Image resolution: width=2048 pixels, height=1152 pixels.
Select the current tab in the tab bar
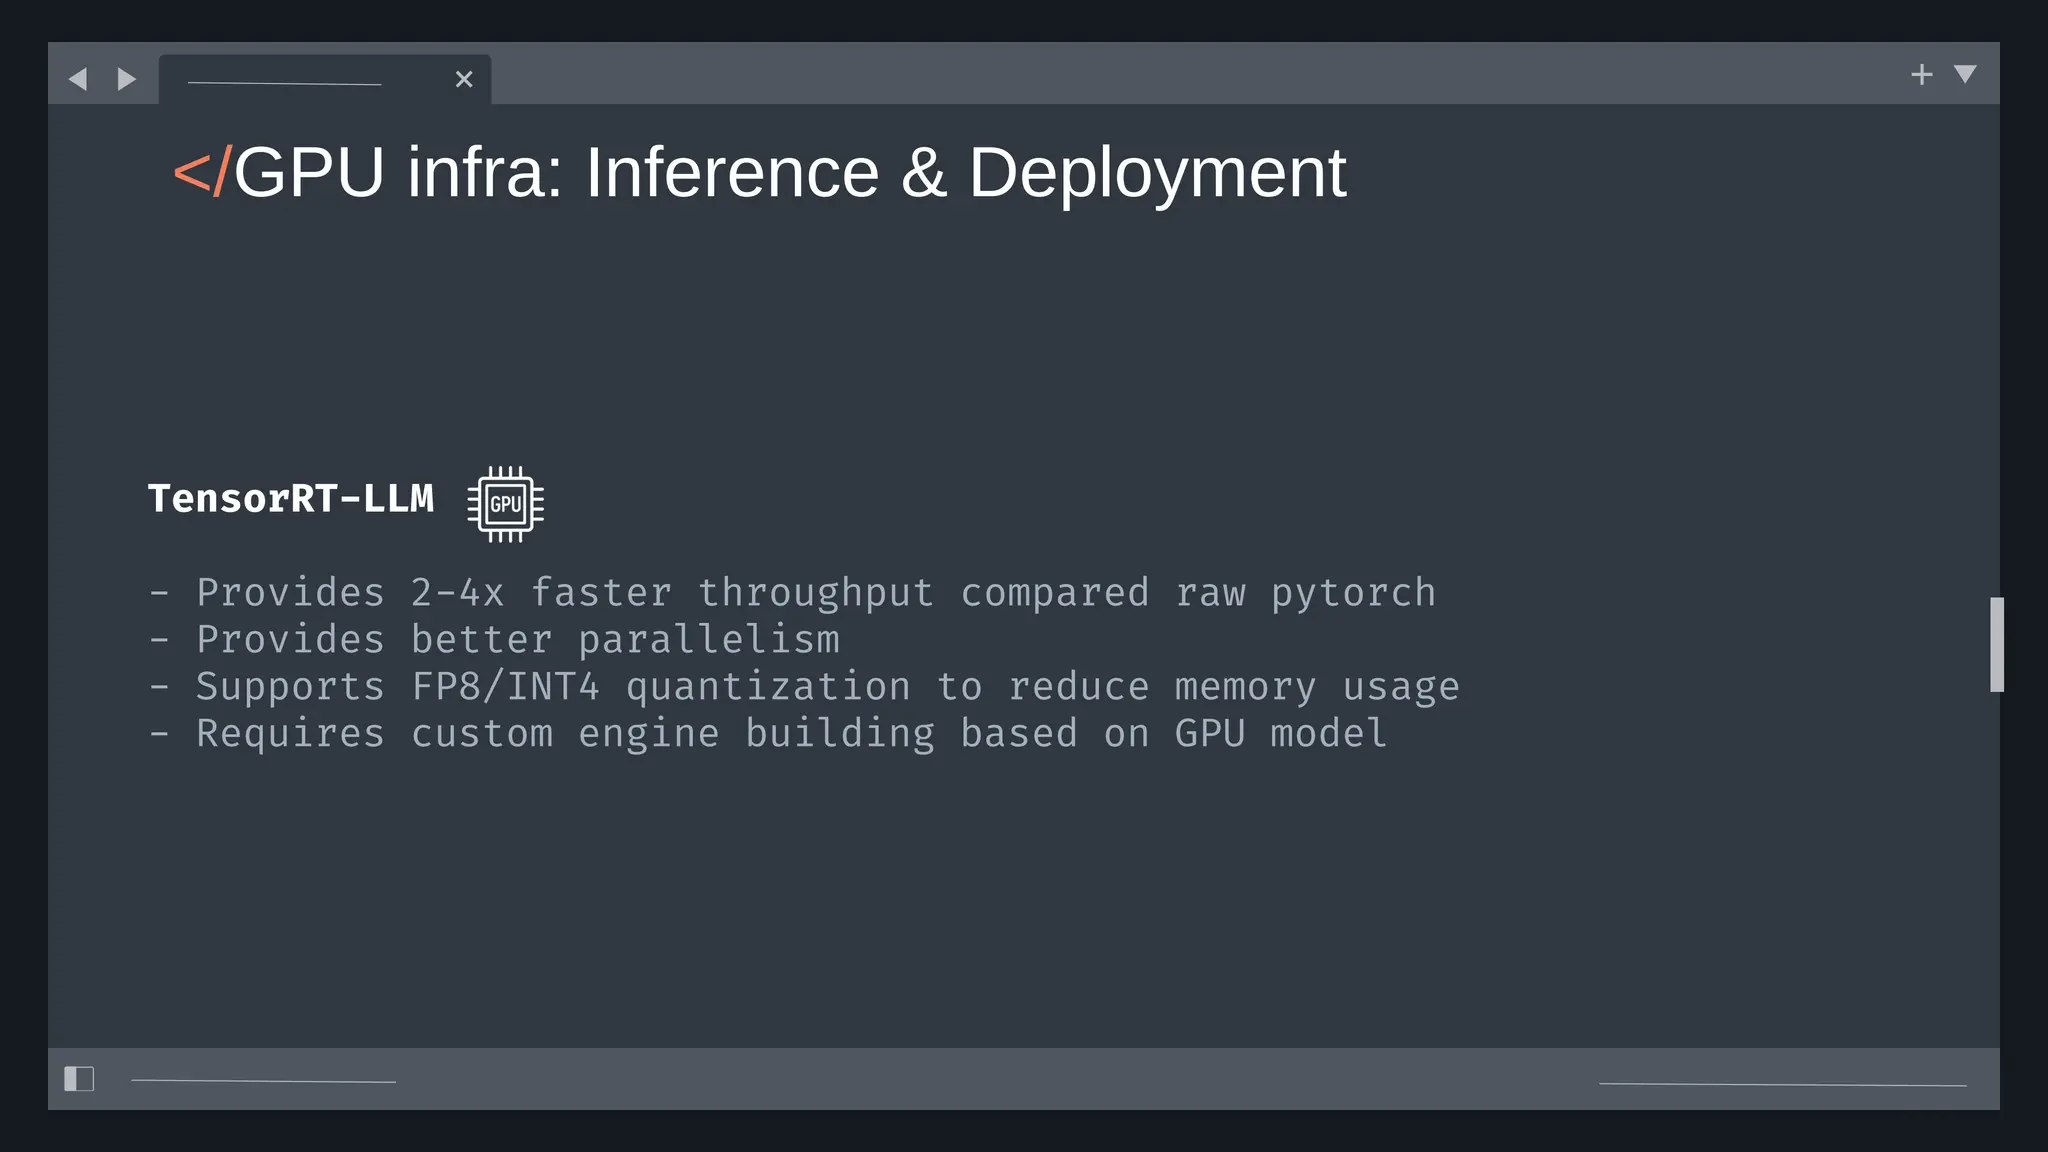(x=325, y=80)
